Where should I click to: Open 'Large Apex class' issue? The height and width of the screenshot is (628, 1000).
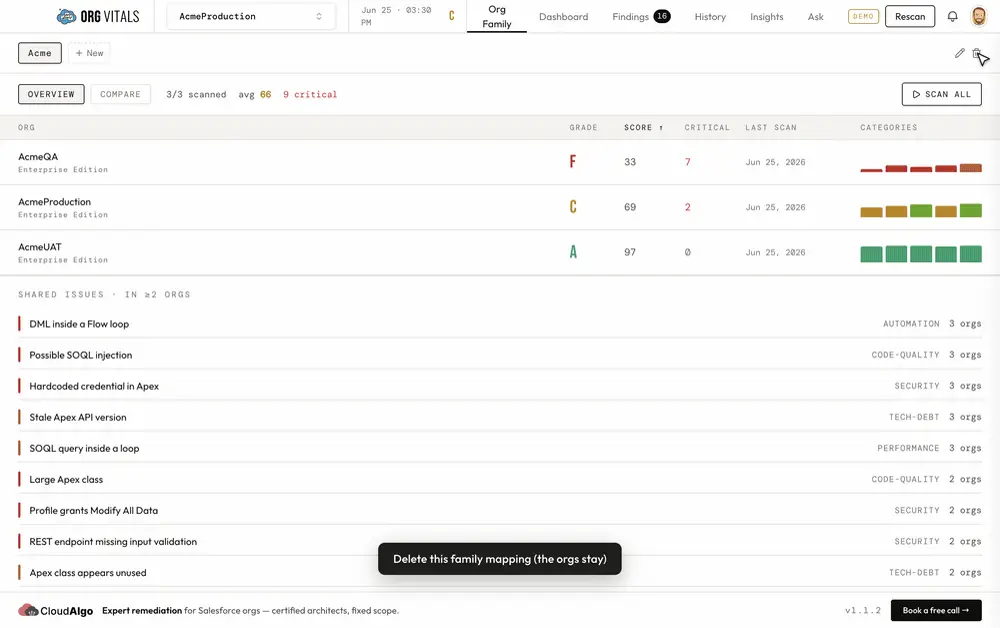(500, 479)
